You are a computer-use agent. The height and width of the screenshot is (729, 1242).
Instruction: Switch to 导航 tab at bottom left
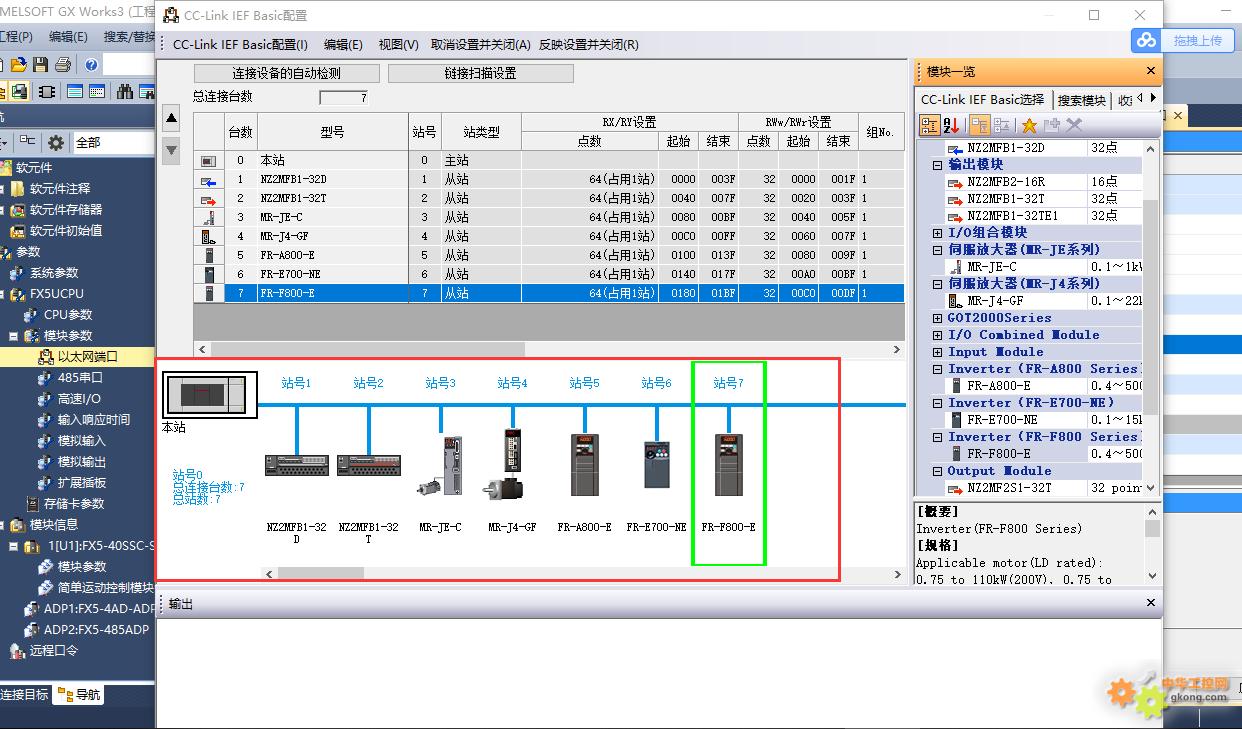80,695
